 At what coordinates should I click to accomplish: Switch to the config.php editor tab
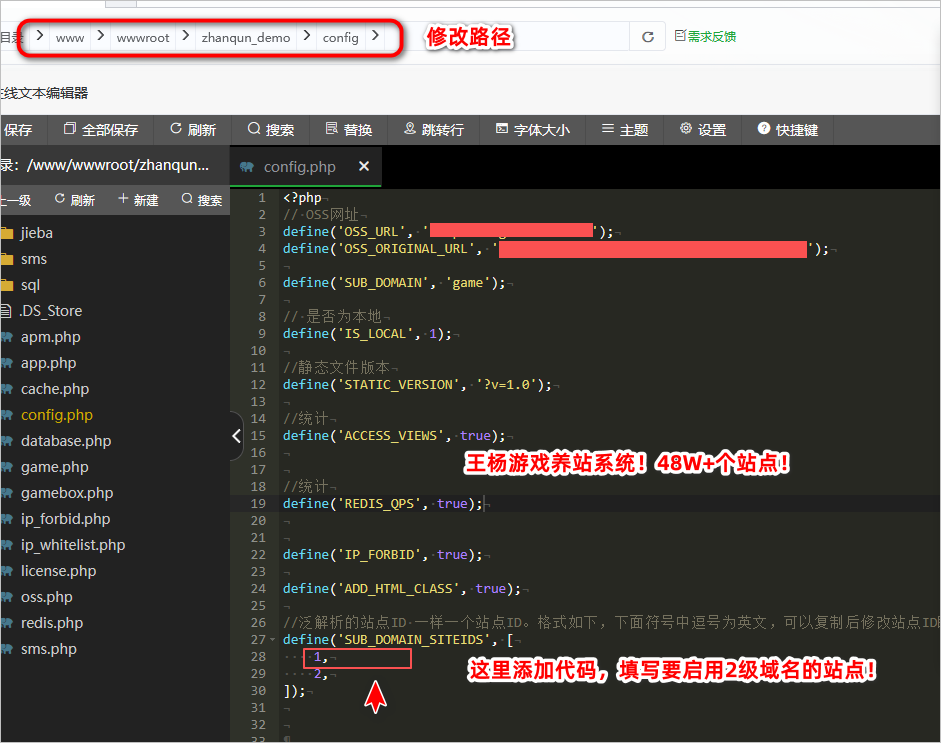point(299,167)
